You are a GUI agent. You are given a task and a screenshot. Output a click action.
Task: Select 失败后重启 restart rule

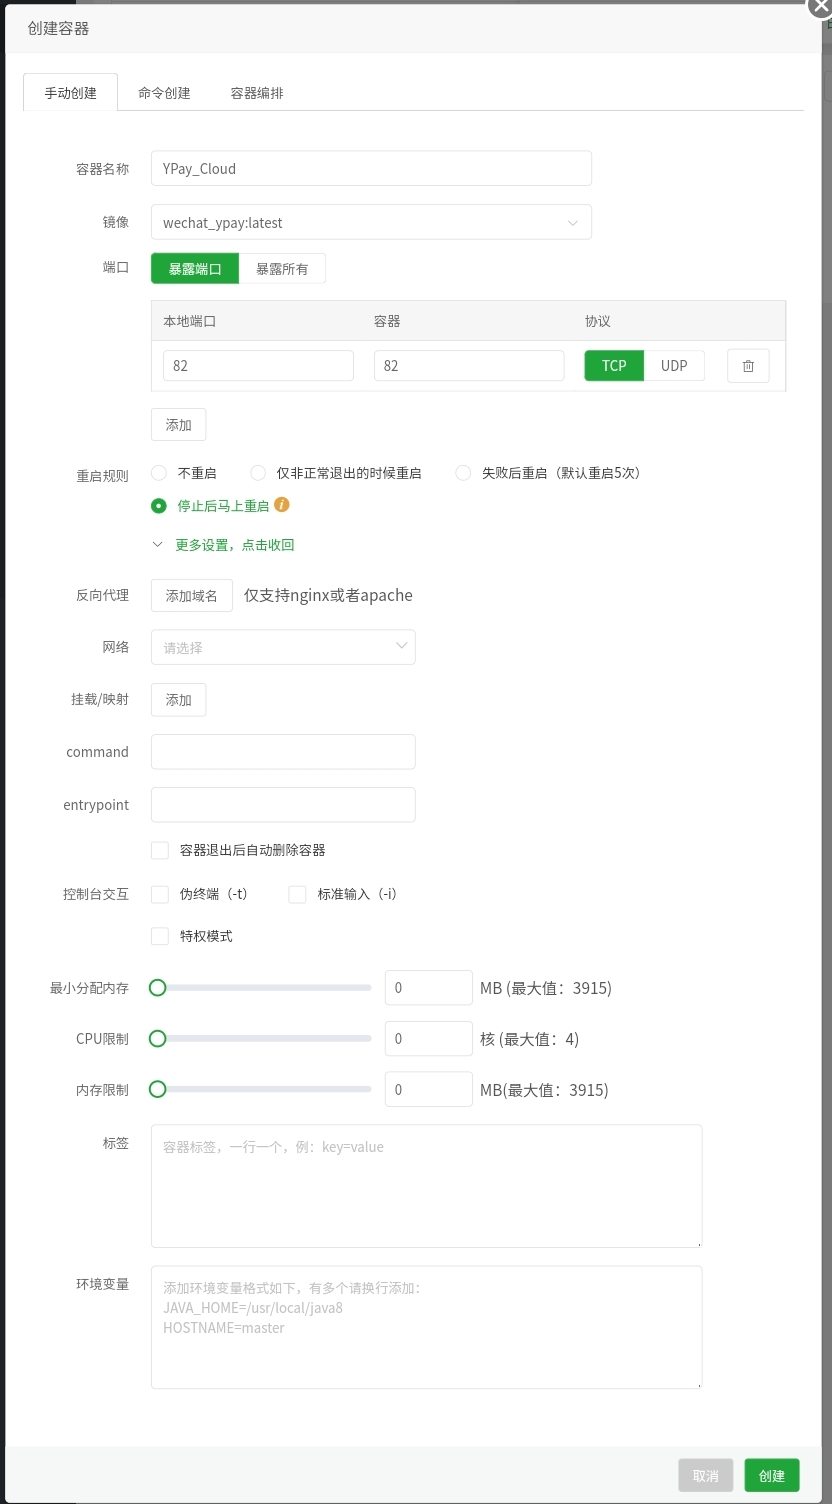pyautogui.click(x=462, y=472)
